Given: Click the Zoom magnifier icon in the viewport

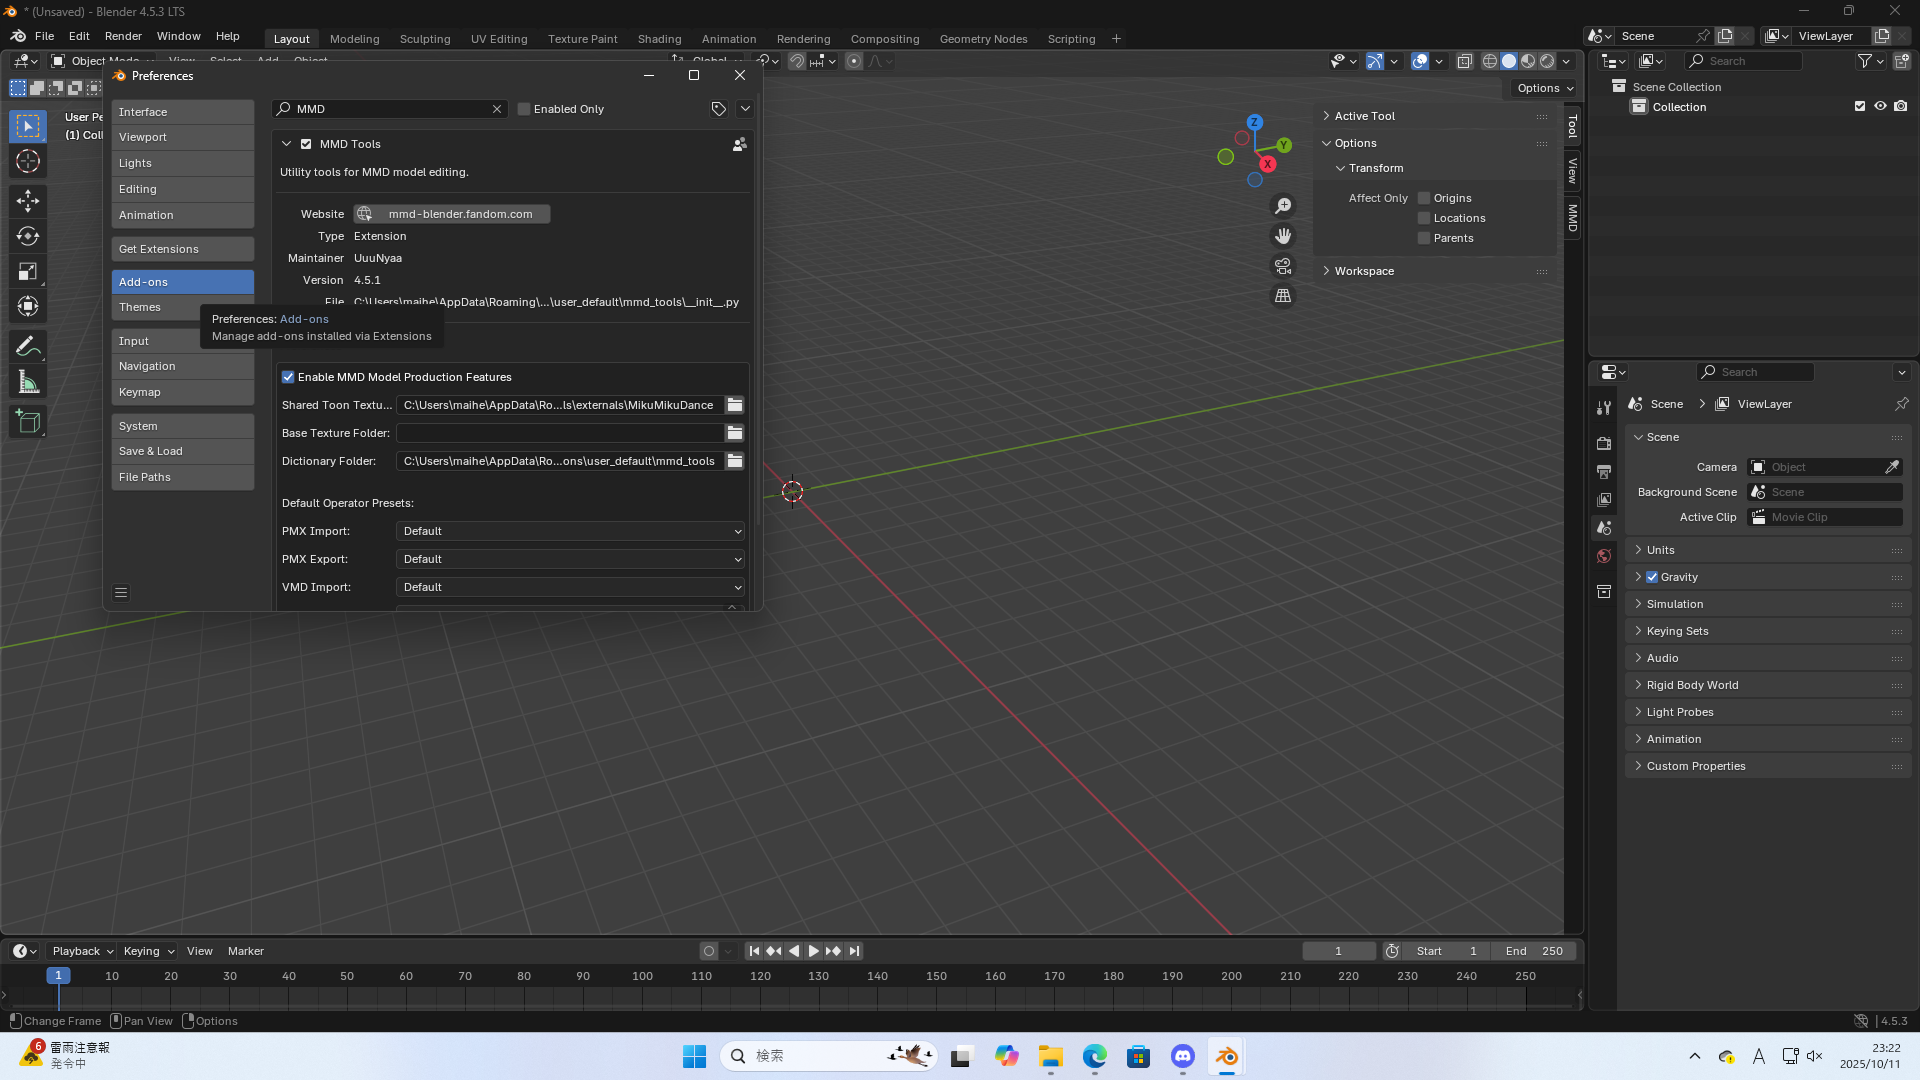Looking at the screenshot, I should (1283, 205).
